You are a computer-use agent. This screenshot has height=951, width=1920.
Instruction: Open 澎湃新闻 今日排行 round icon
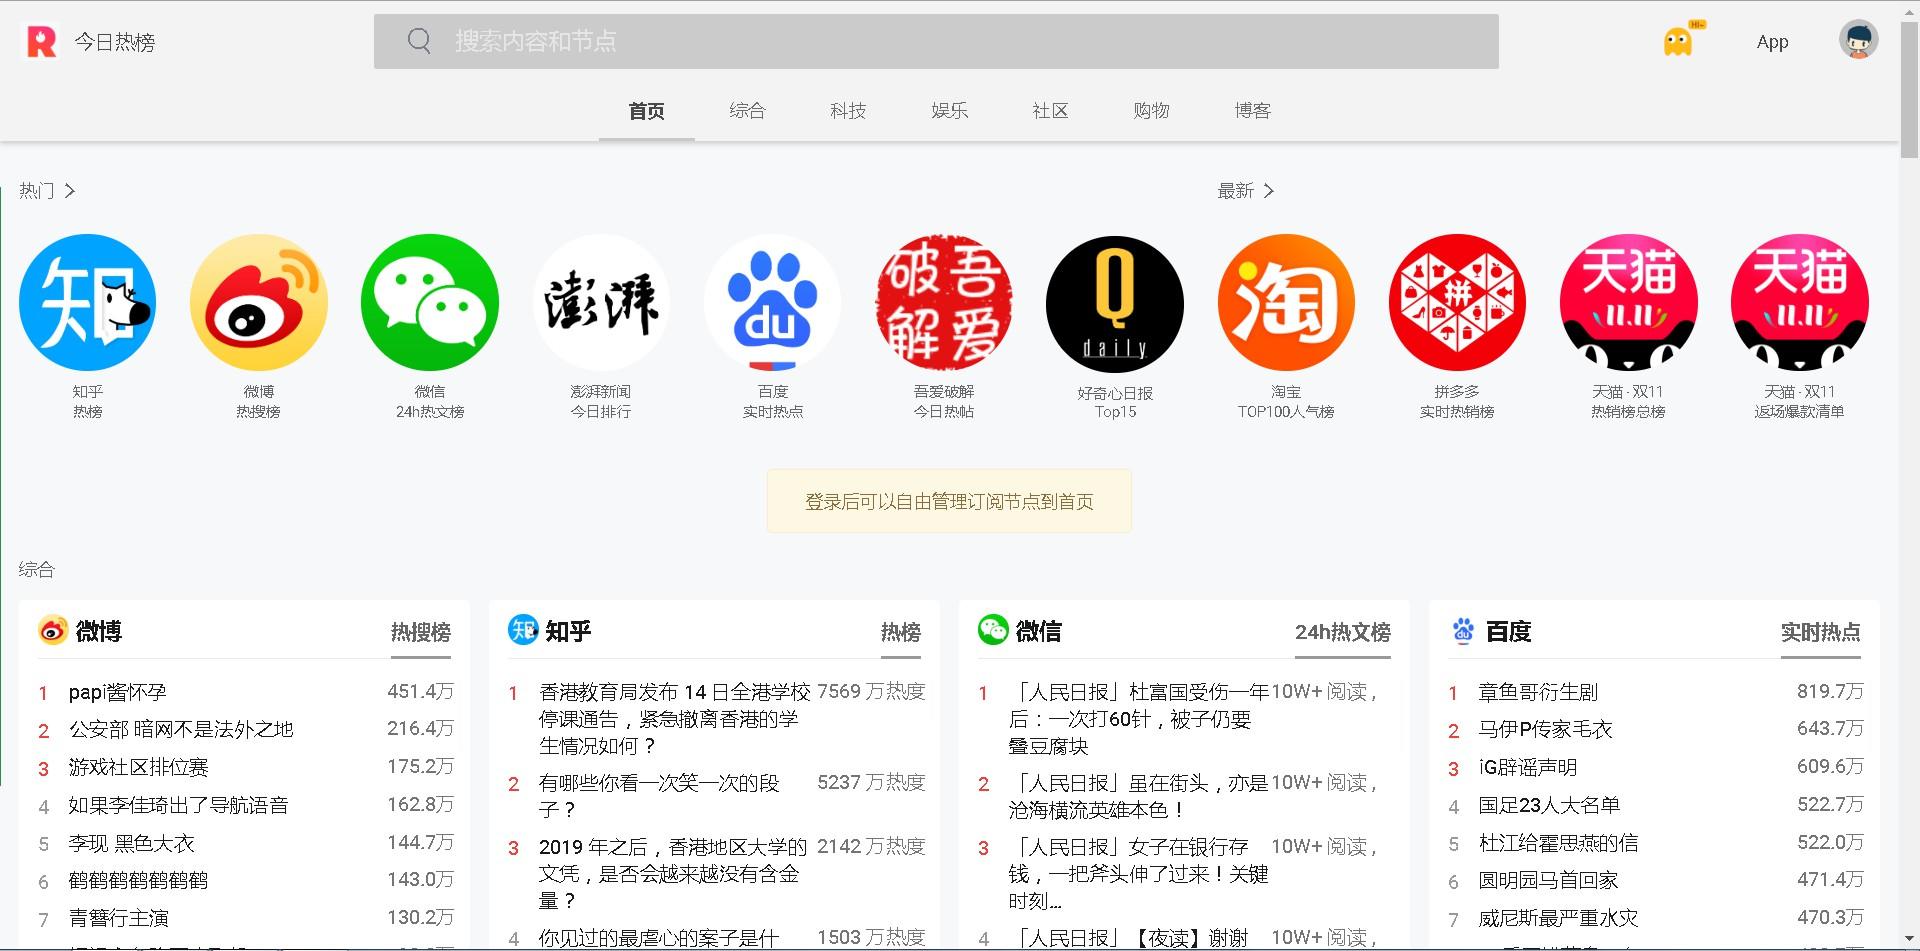pyautogui.click(x=601, y=303)
